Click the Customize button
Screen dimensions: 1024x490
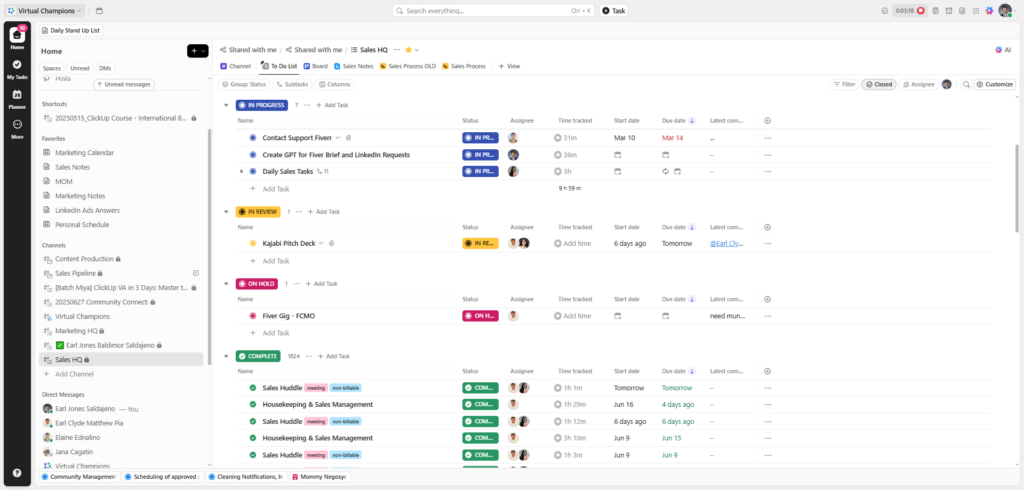(994, 84)
